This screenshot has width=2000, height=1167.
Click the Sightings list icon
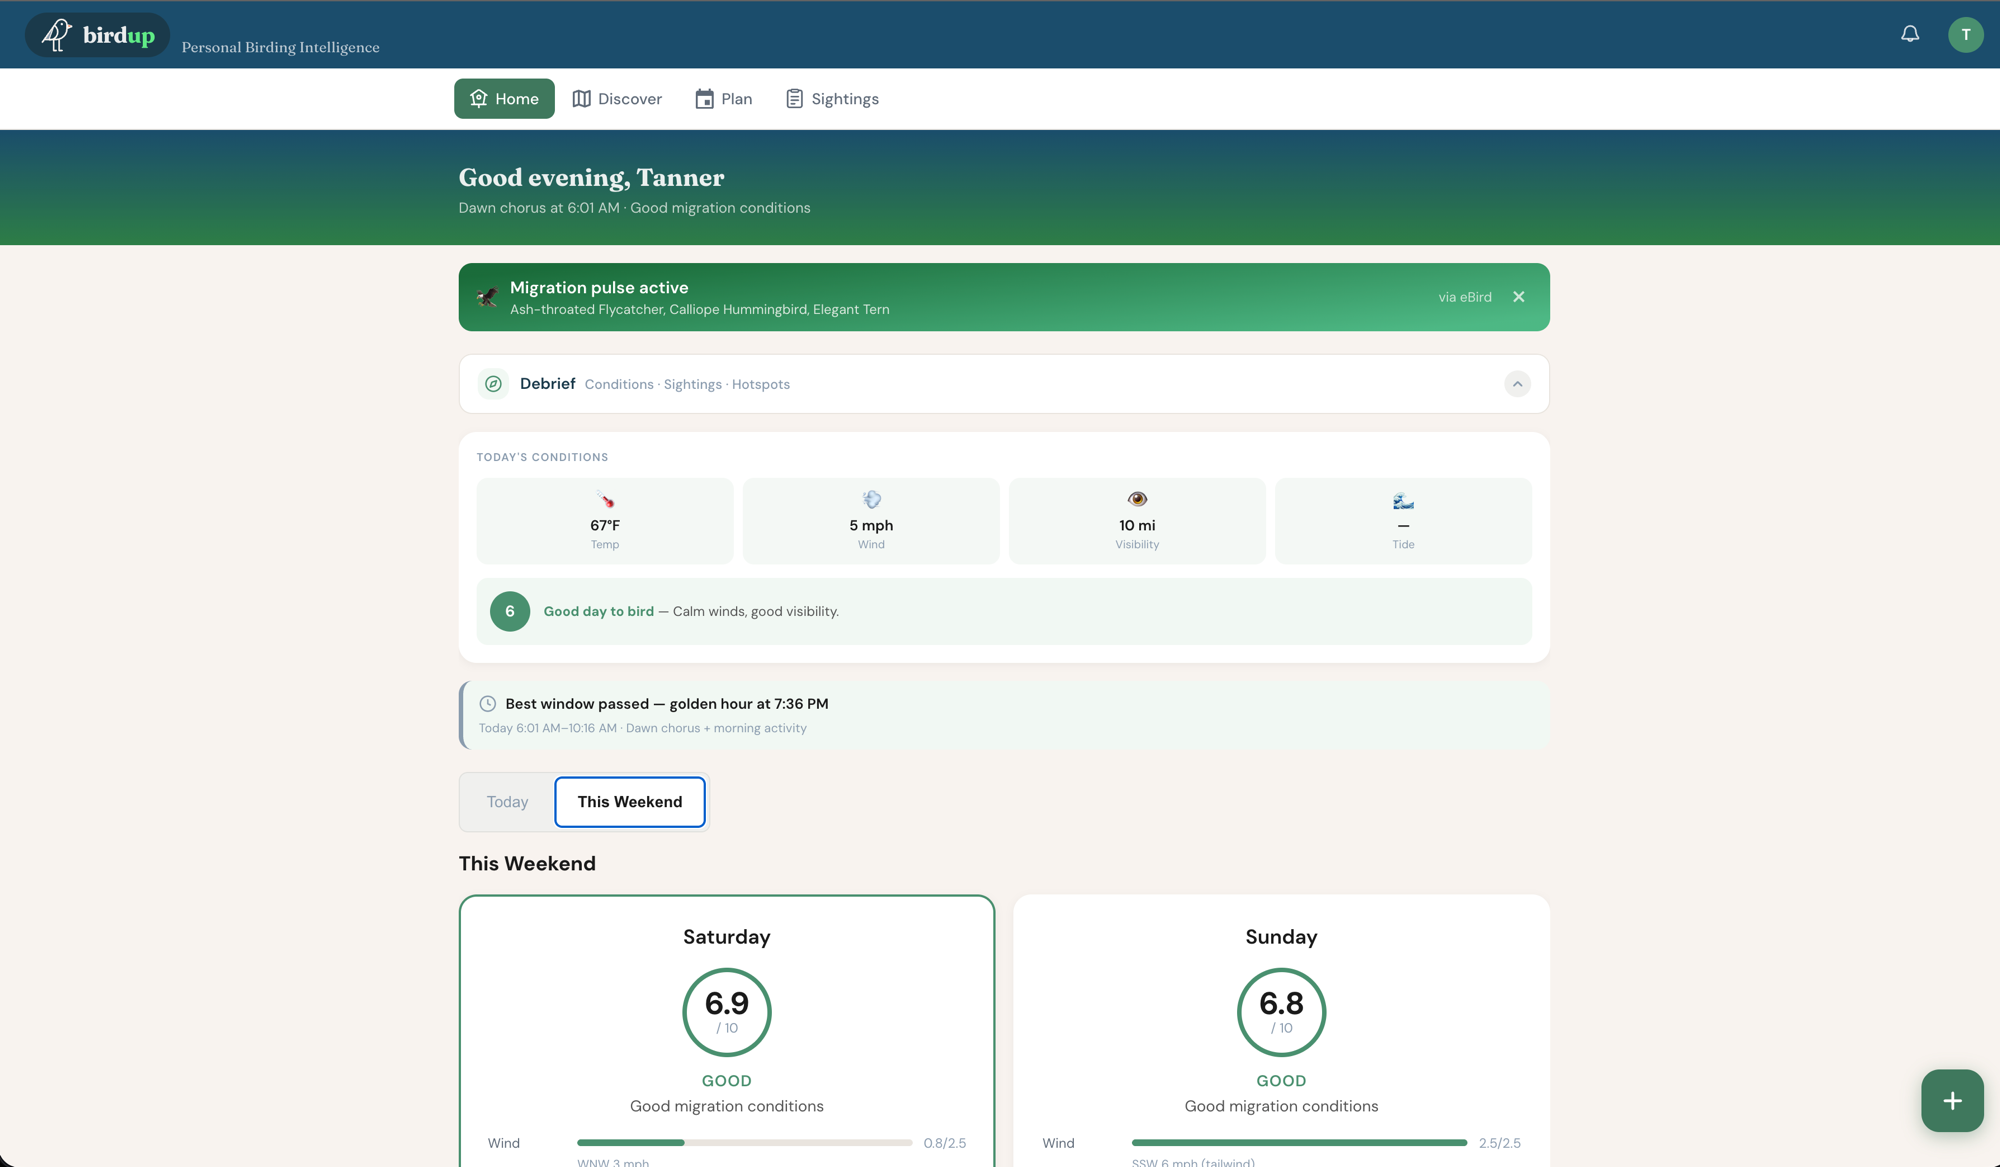pos(794,98)
